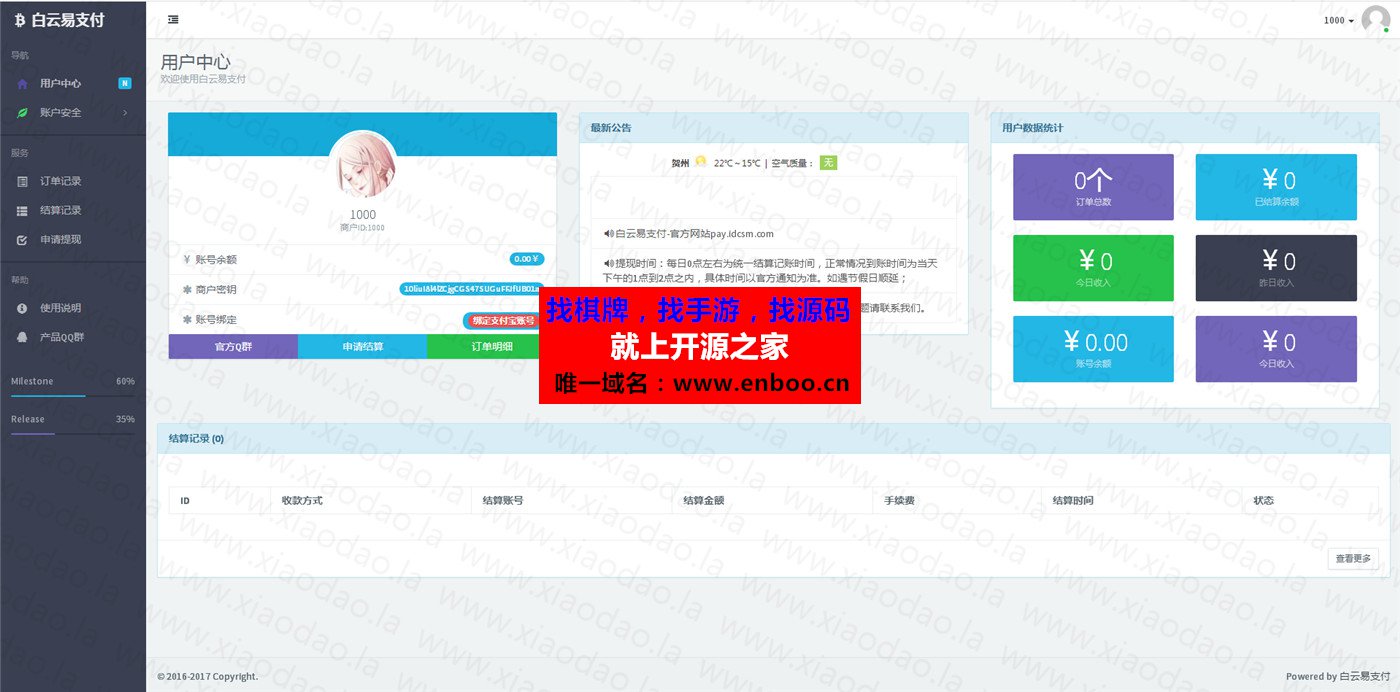
Task: Click the document icon beside 订单记录
Action: (22, 182)
